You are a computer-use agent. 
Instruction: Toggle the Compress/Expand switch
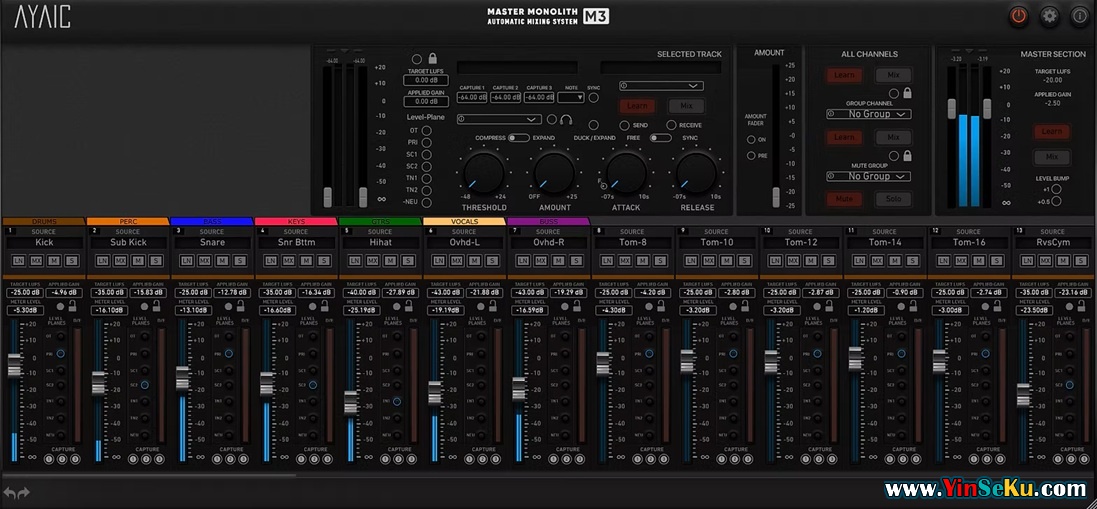519,138
